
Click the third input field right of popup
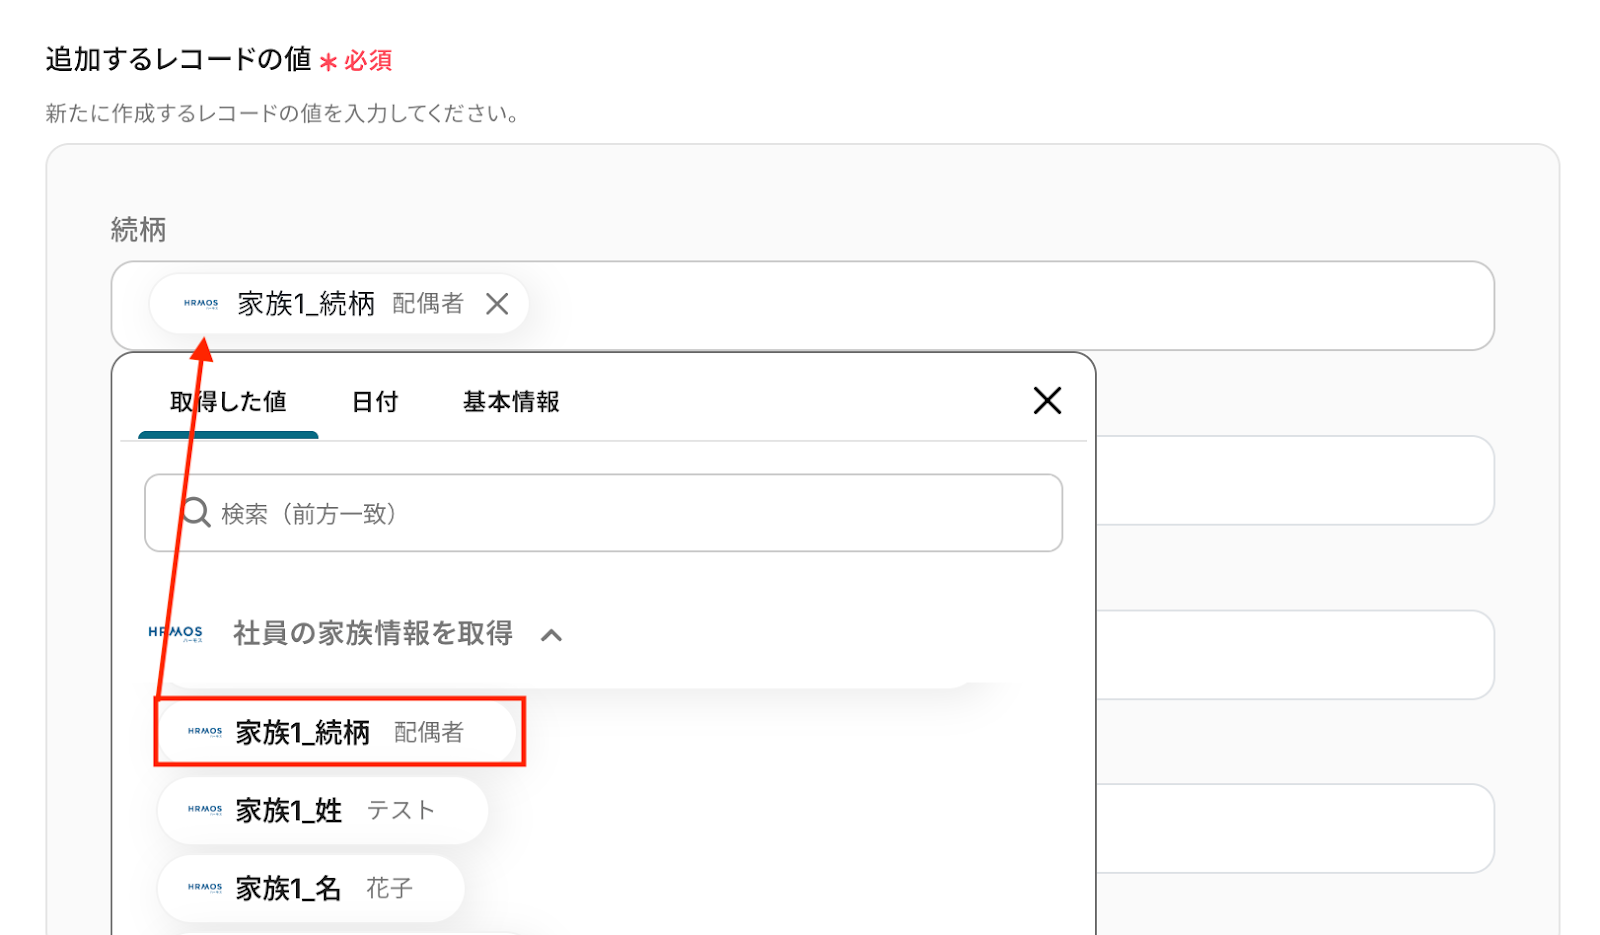tap(1295, 655)
